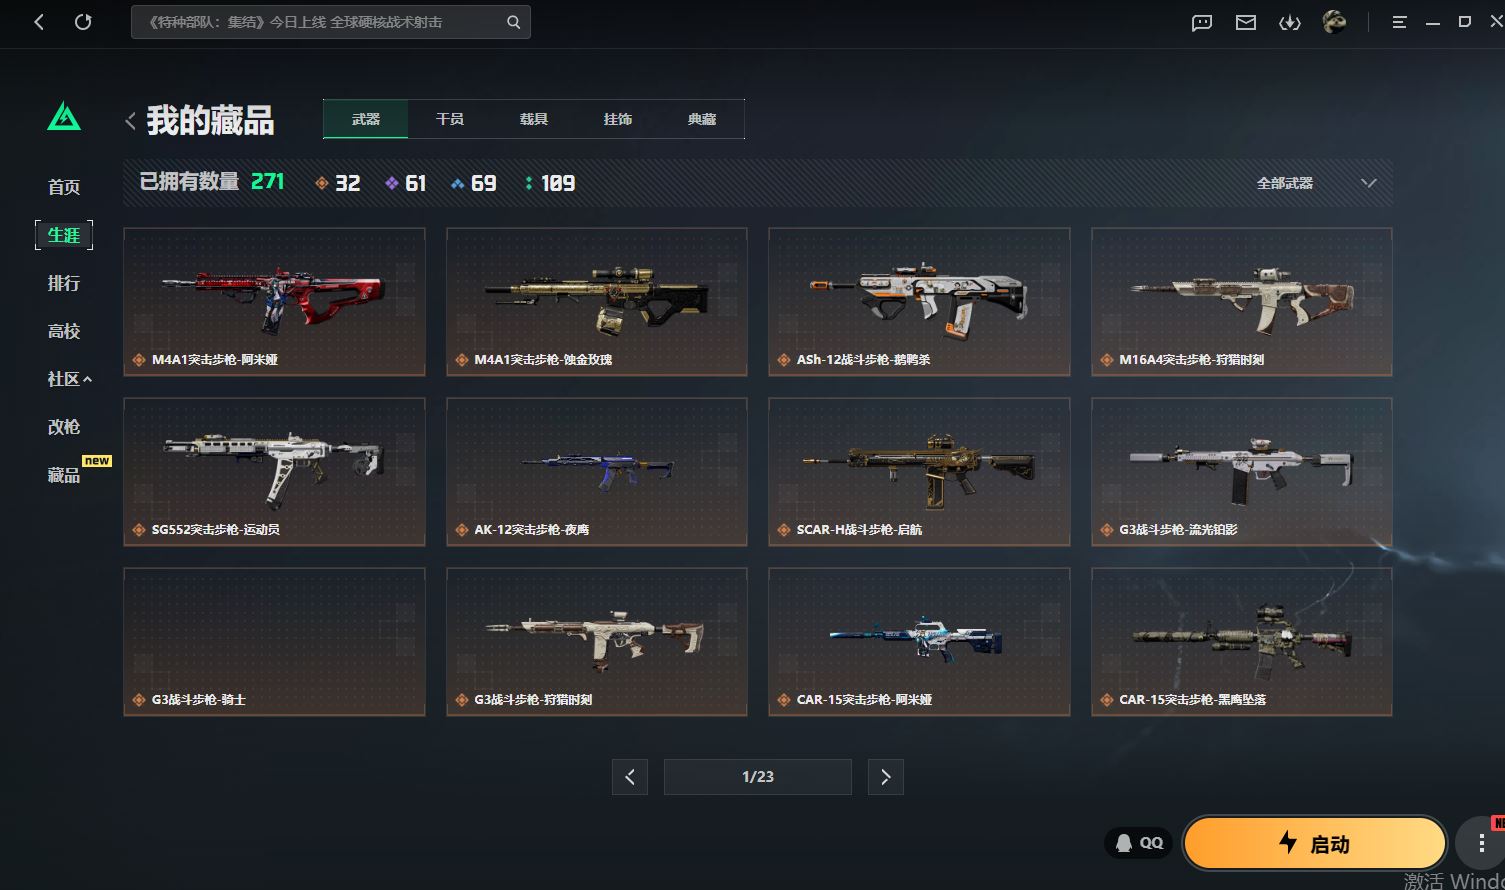This screenshot has height=890, width=1505.
Task: Click the green triangle app logo
Action: tap(64, 117)
